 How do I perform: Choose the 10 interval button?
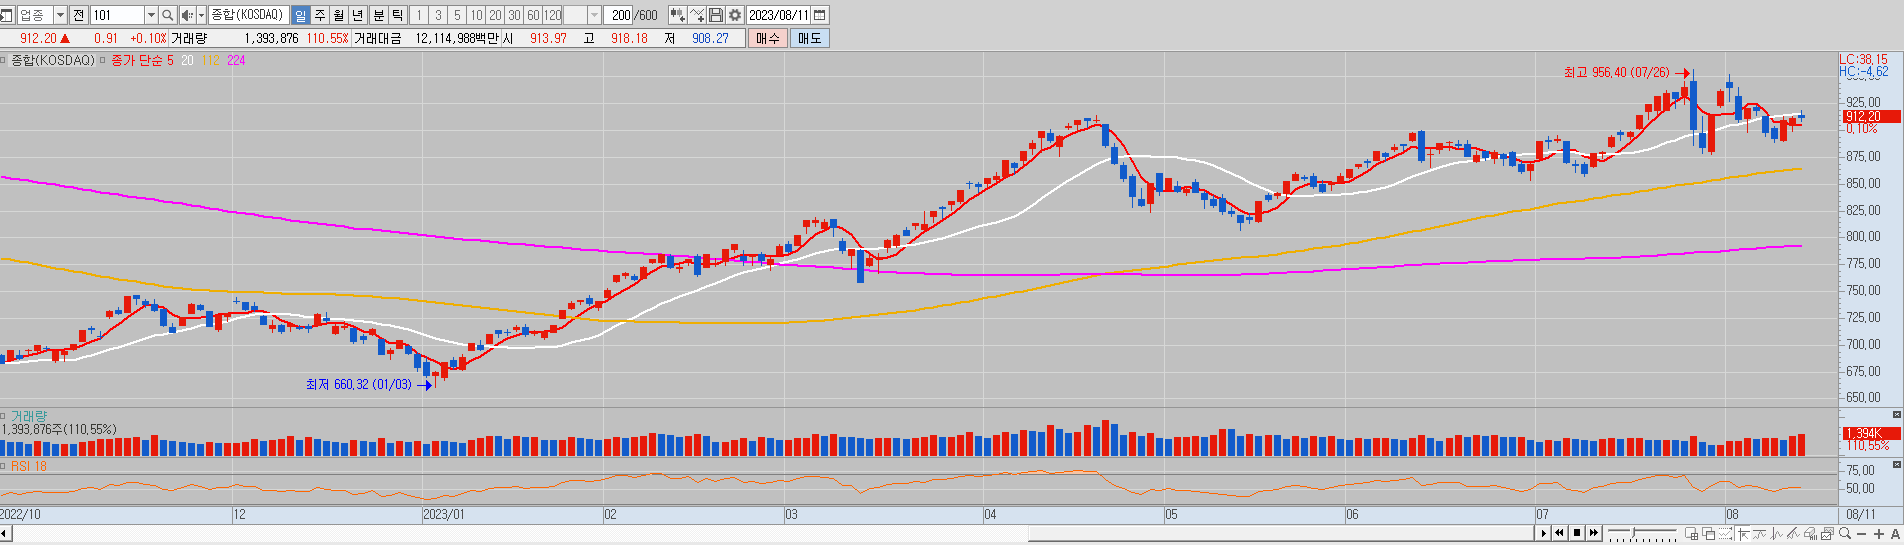(x=476, y=15)
